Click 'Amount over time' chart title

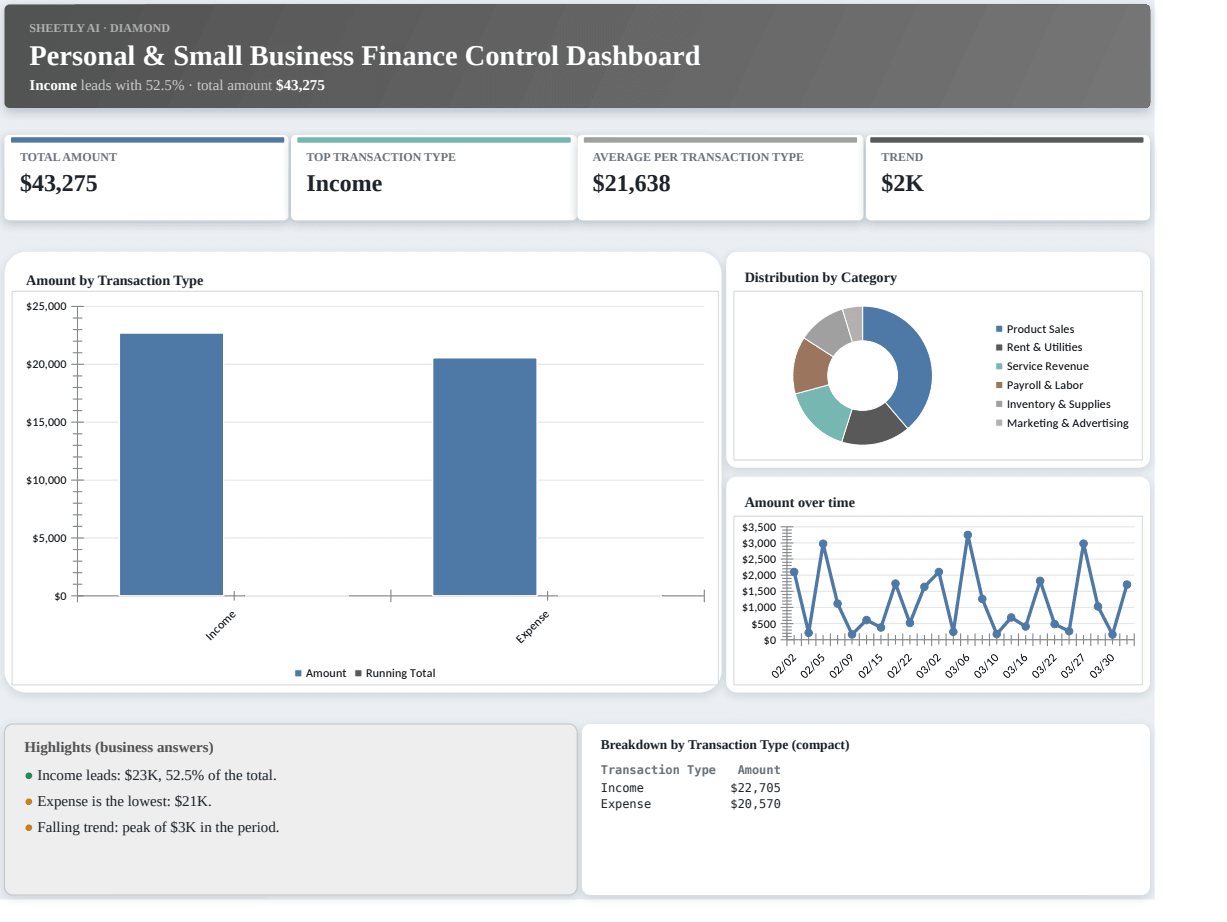pos(799,503)
